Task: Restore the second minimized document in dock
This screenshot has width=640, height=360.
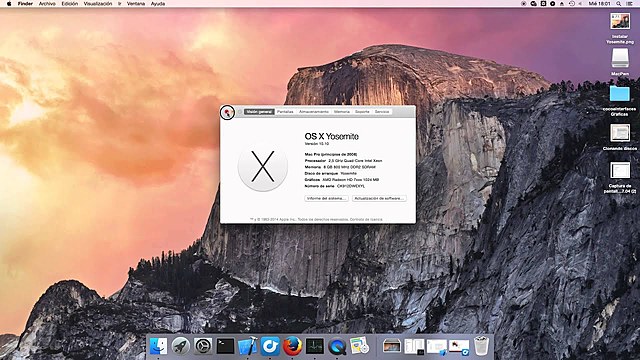Action: pyautogui.click(x=414, y=347)
